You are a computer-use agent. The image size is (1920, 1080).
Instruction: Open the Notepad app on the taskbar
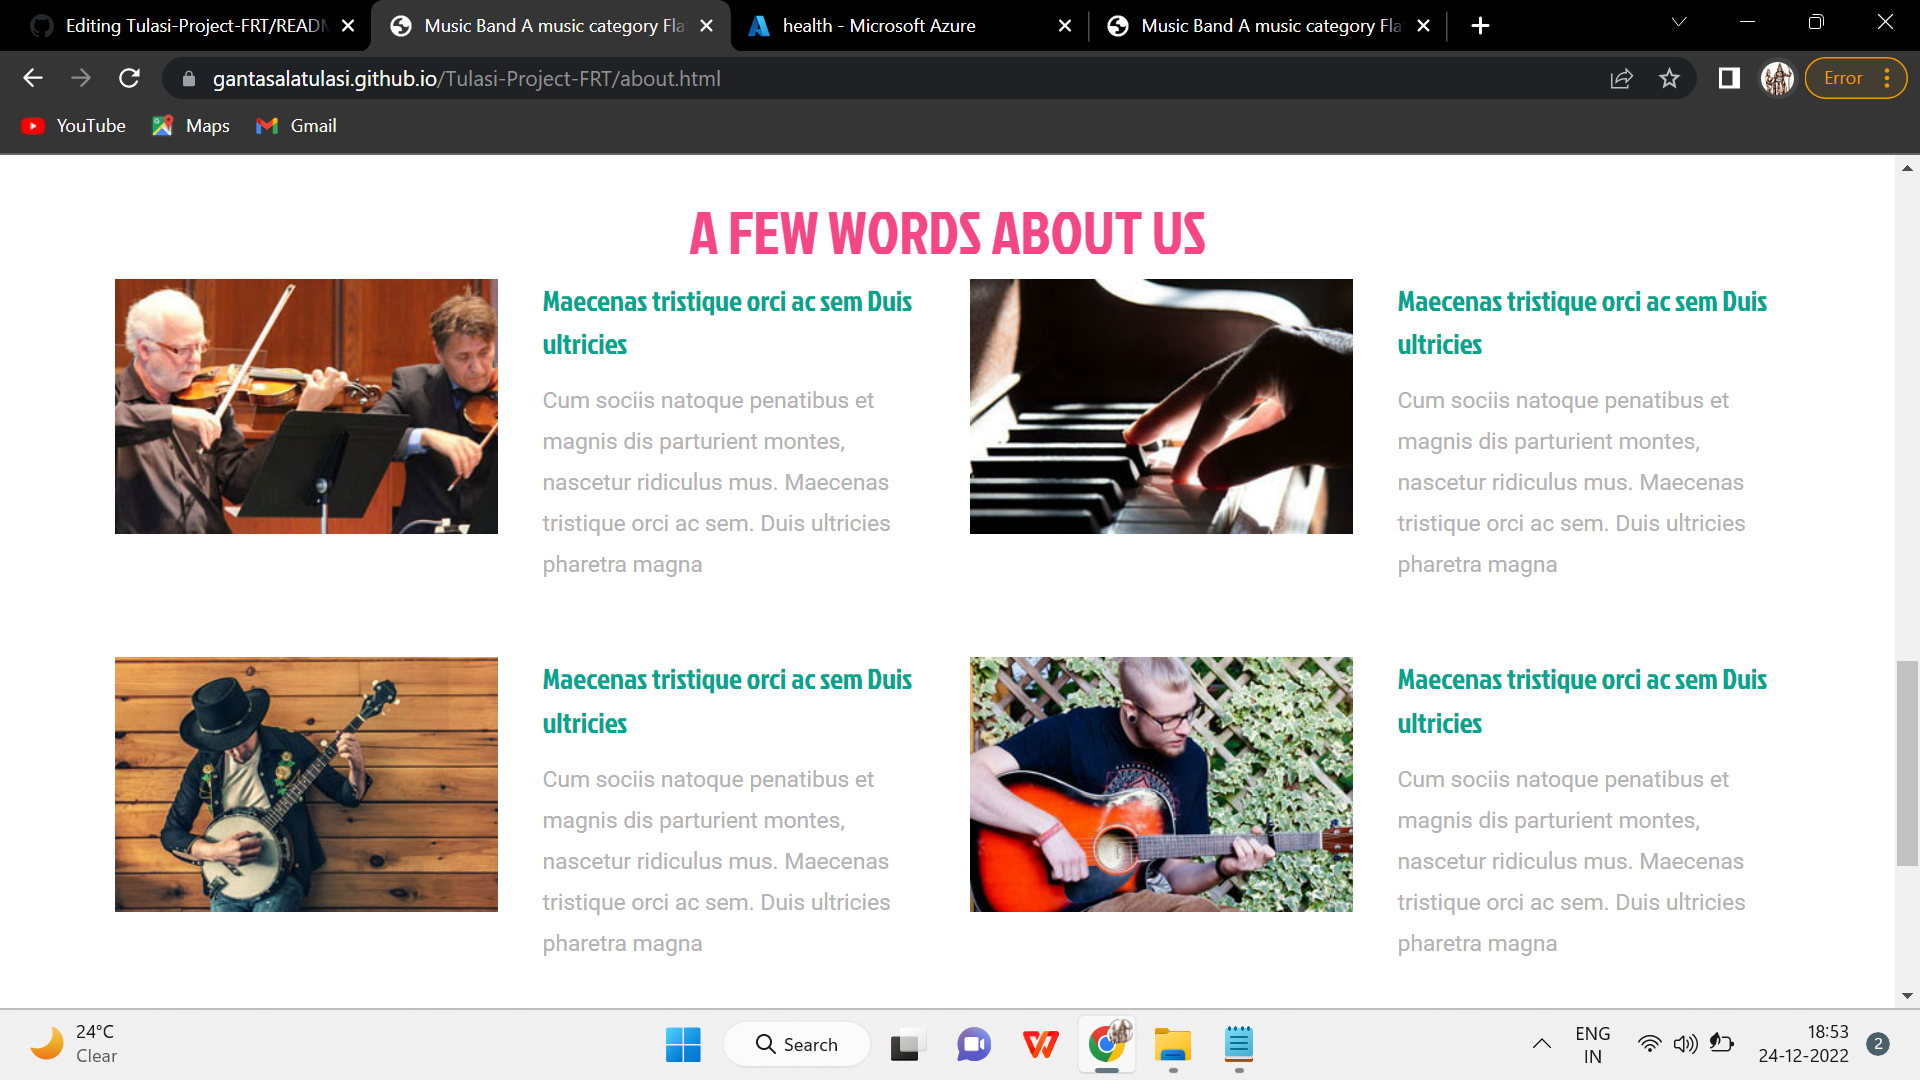pos(1239,1045)
